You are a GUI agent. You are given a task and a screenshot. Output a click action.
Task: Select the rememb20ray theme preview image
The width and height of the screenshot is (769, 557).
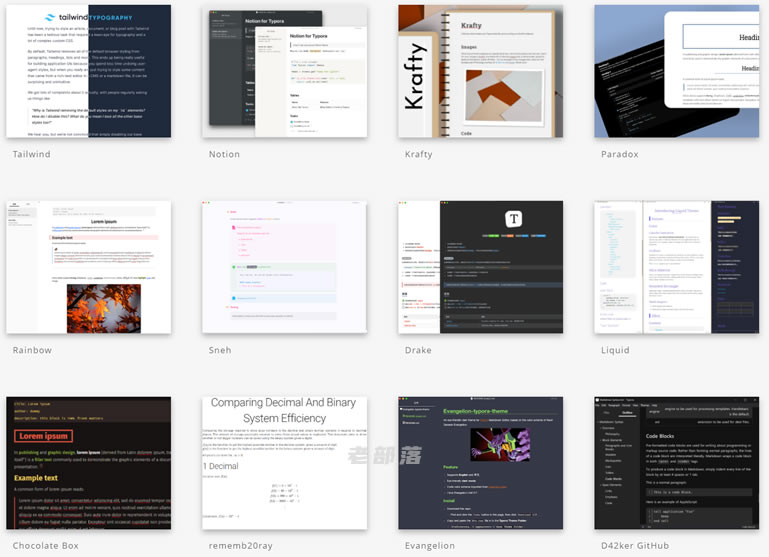click(284, 463)
